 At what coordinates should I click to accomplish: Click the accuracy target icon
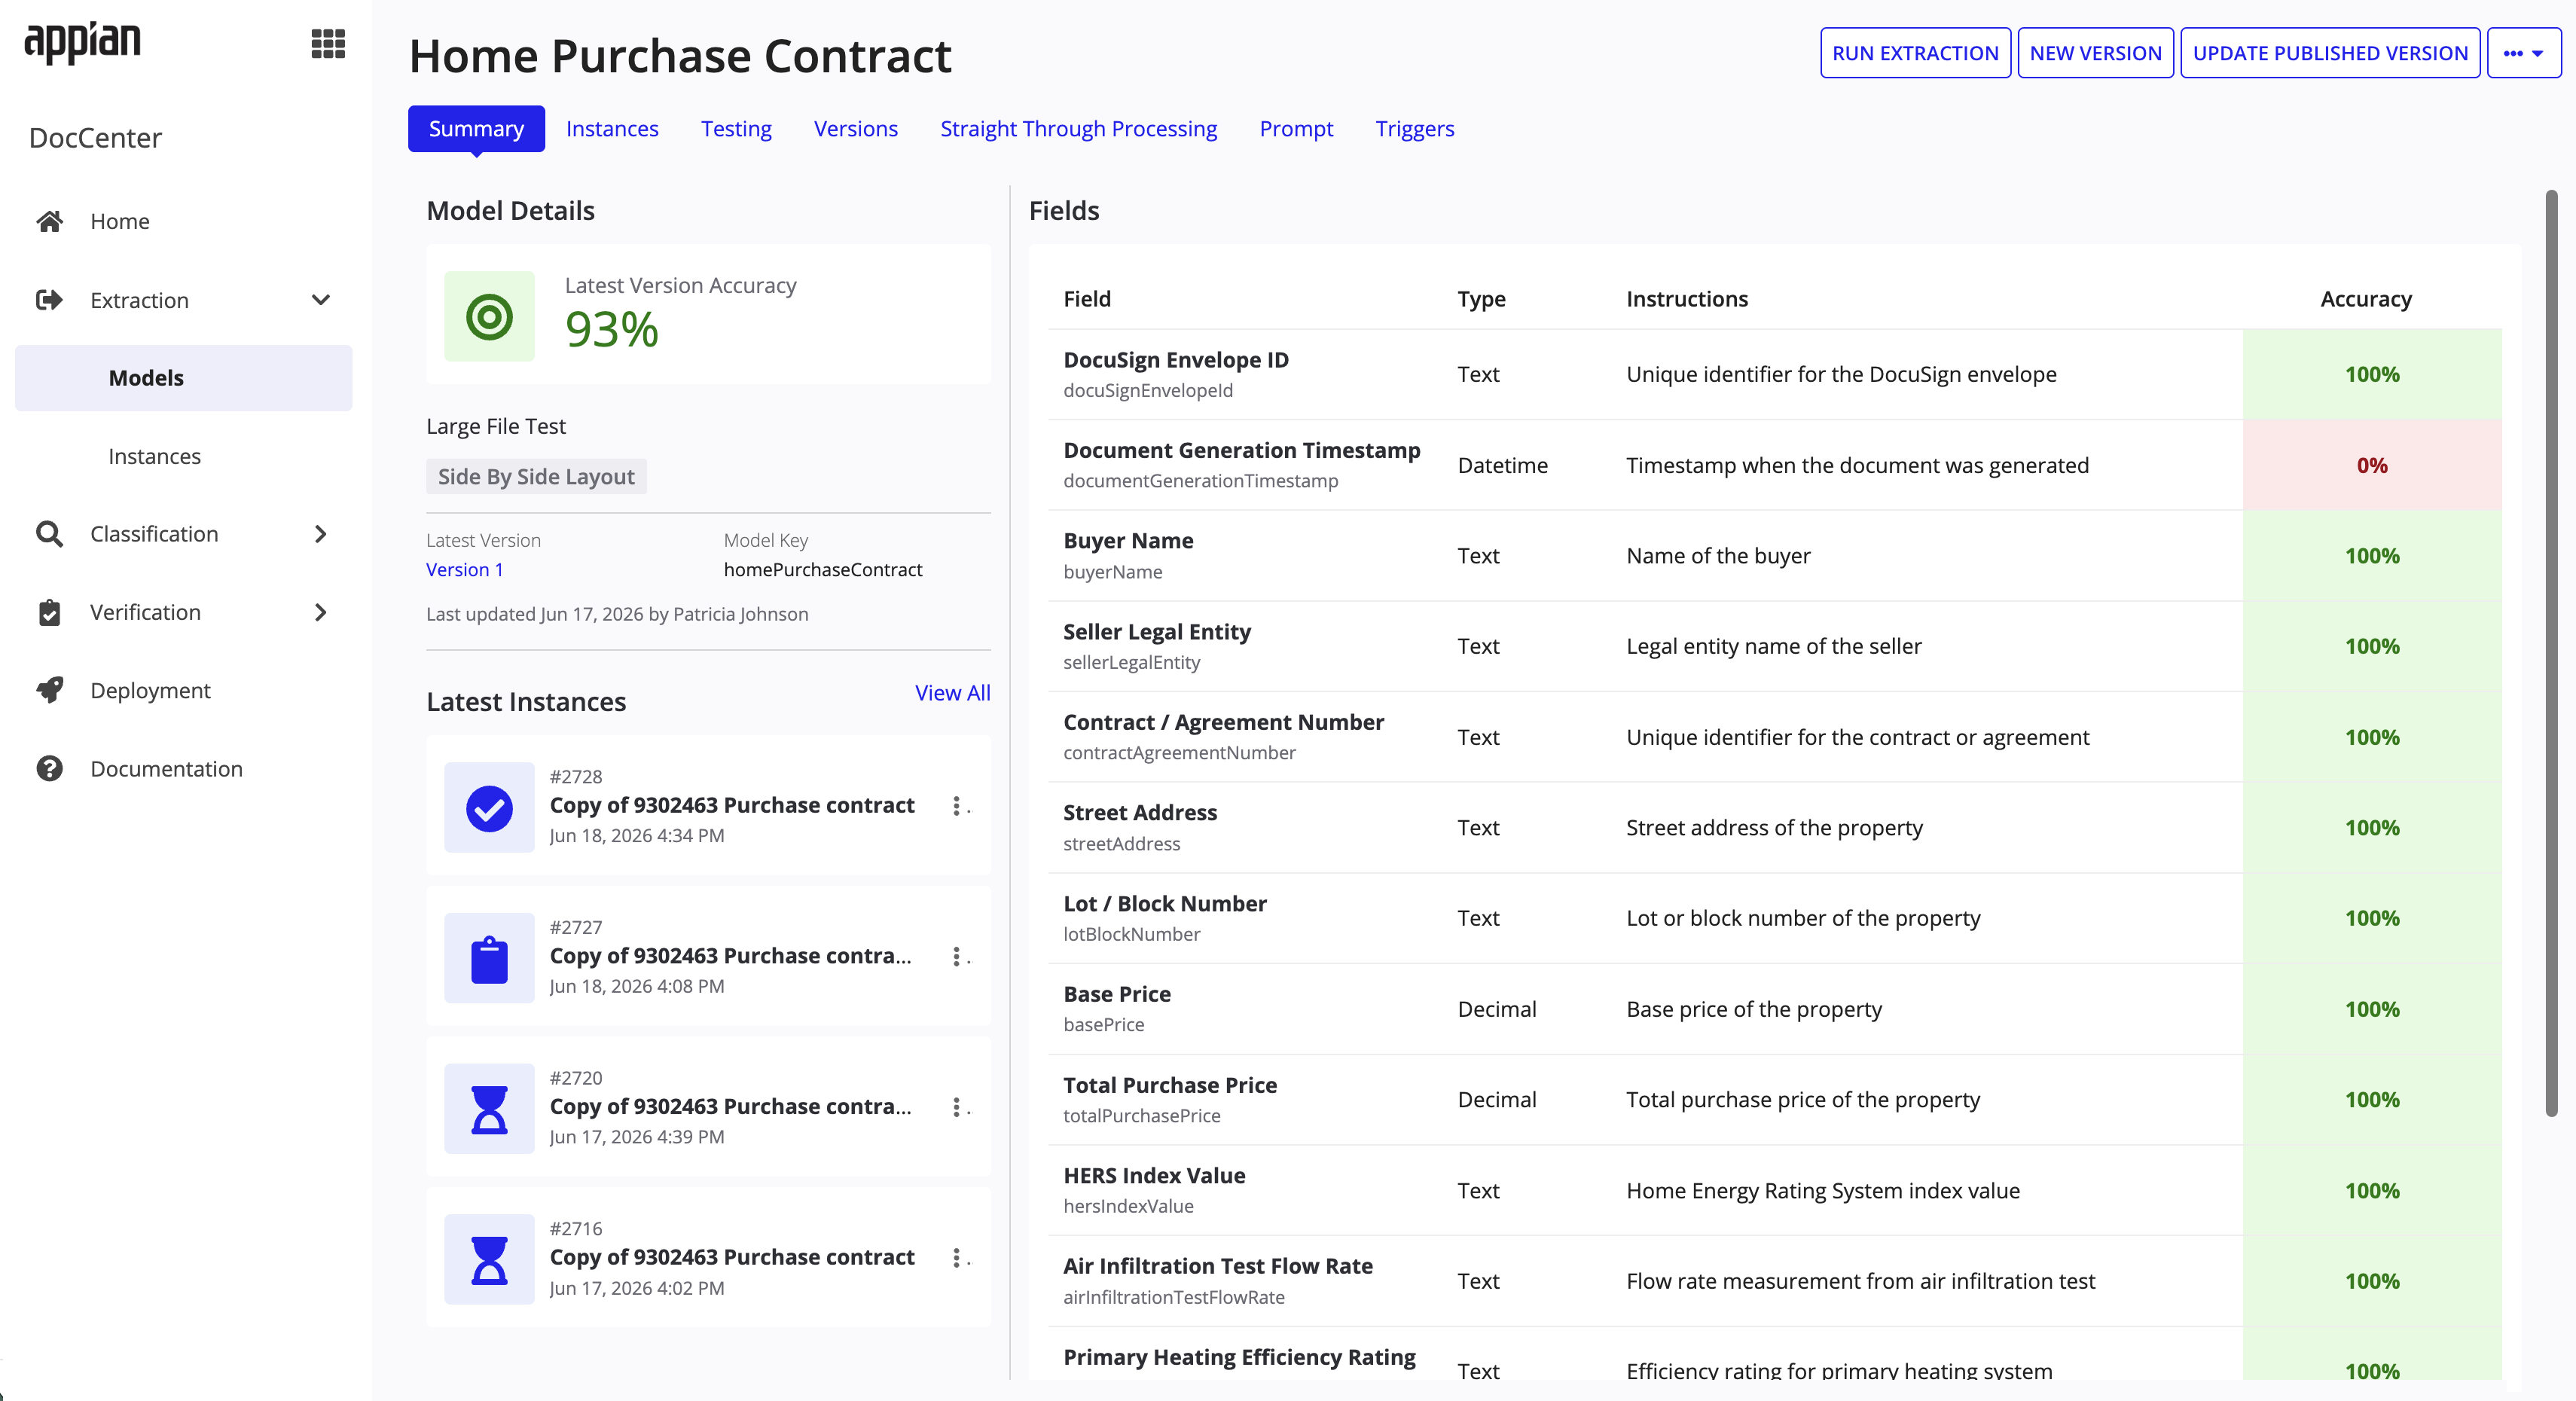pyautogui.click(x=489, y=316)
